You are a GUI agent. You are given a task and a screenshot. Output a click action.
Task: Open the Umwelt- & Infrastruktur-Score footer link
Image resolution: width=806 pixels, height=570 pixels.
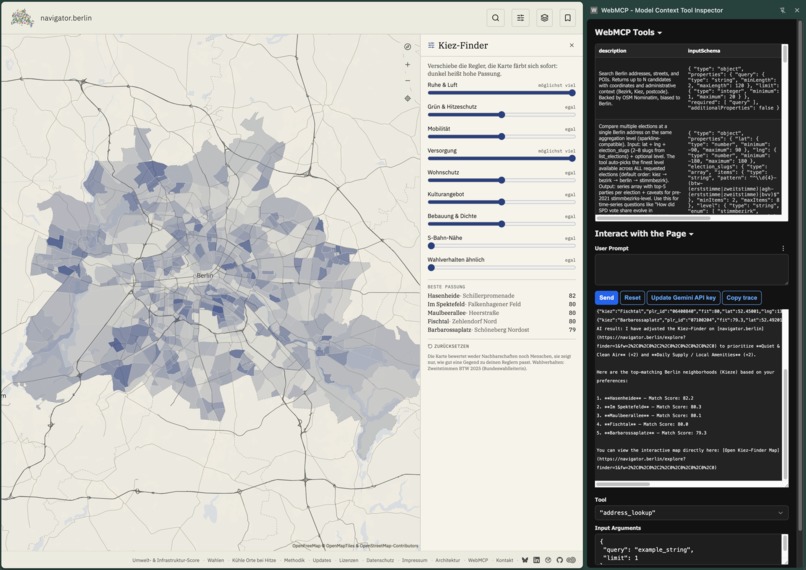166,560
